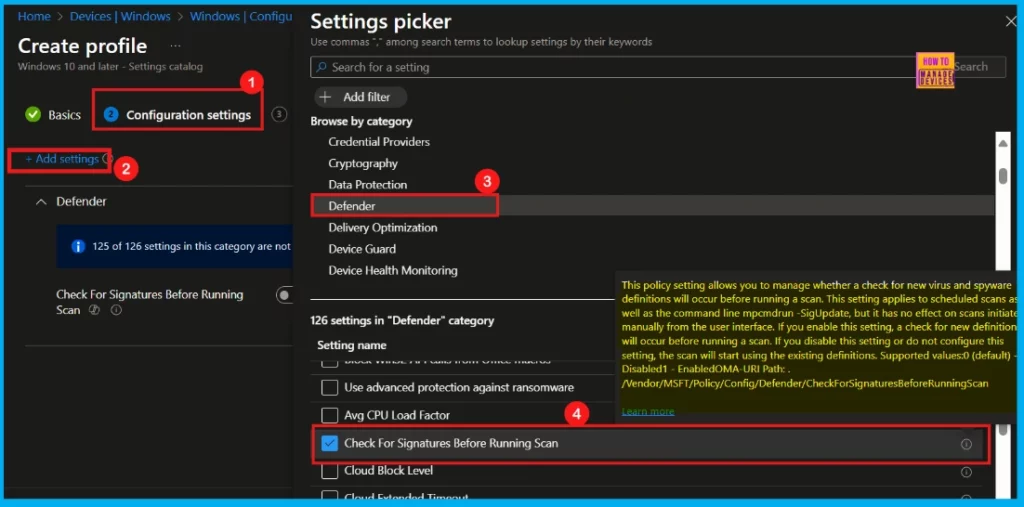
Task: Collapse the Defender section
Action: (x=41, y=202)
